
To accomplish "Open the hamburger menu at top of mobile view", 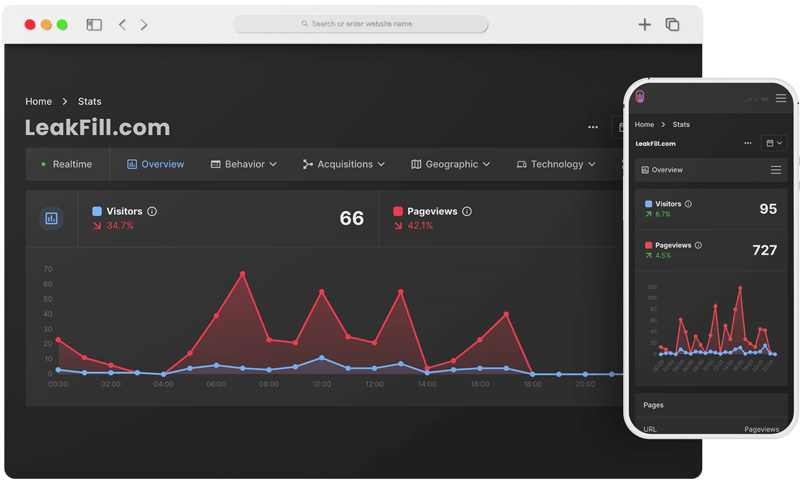I will (780, 98).
